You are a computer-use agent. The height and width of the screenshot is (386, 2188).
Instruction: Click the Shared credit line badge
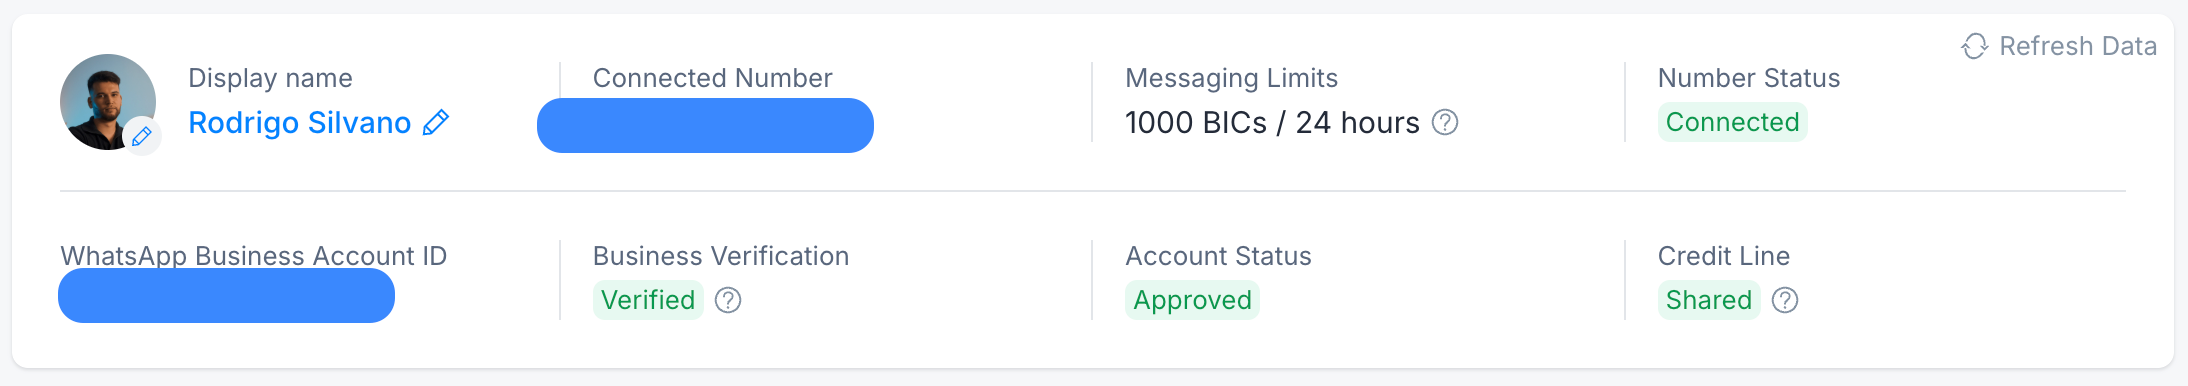1709,300
